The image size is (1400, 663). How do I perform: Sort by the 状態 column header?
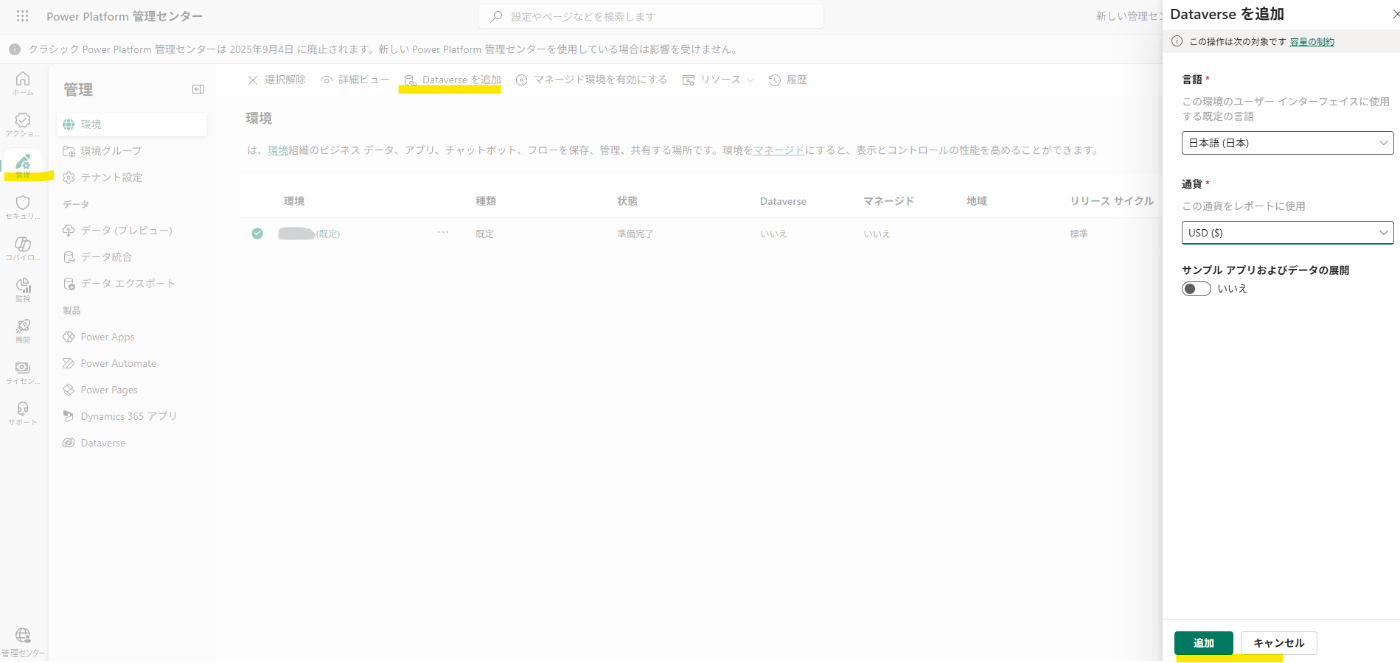coord(628,201)
